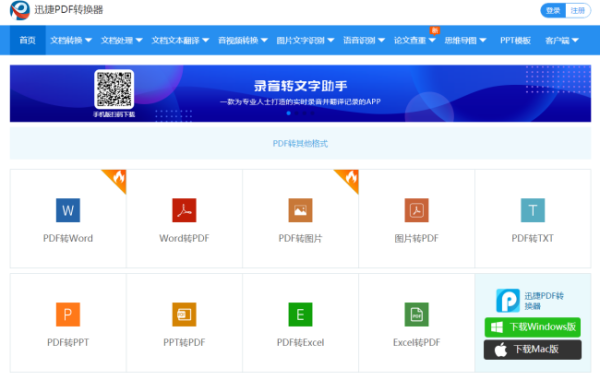Click the Apple logo on the Mac download button
Image resolution: width=600 pixels, height=380 pixels.
[501, 349]
